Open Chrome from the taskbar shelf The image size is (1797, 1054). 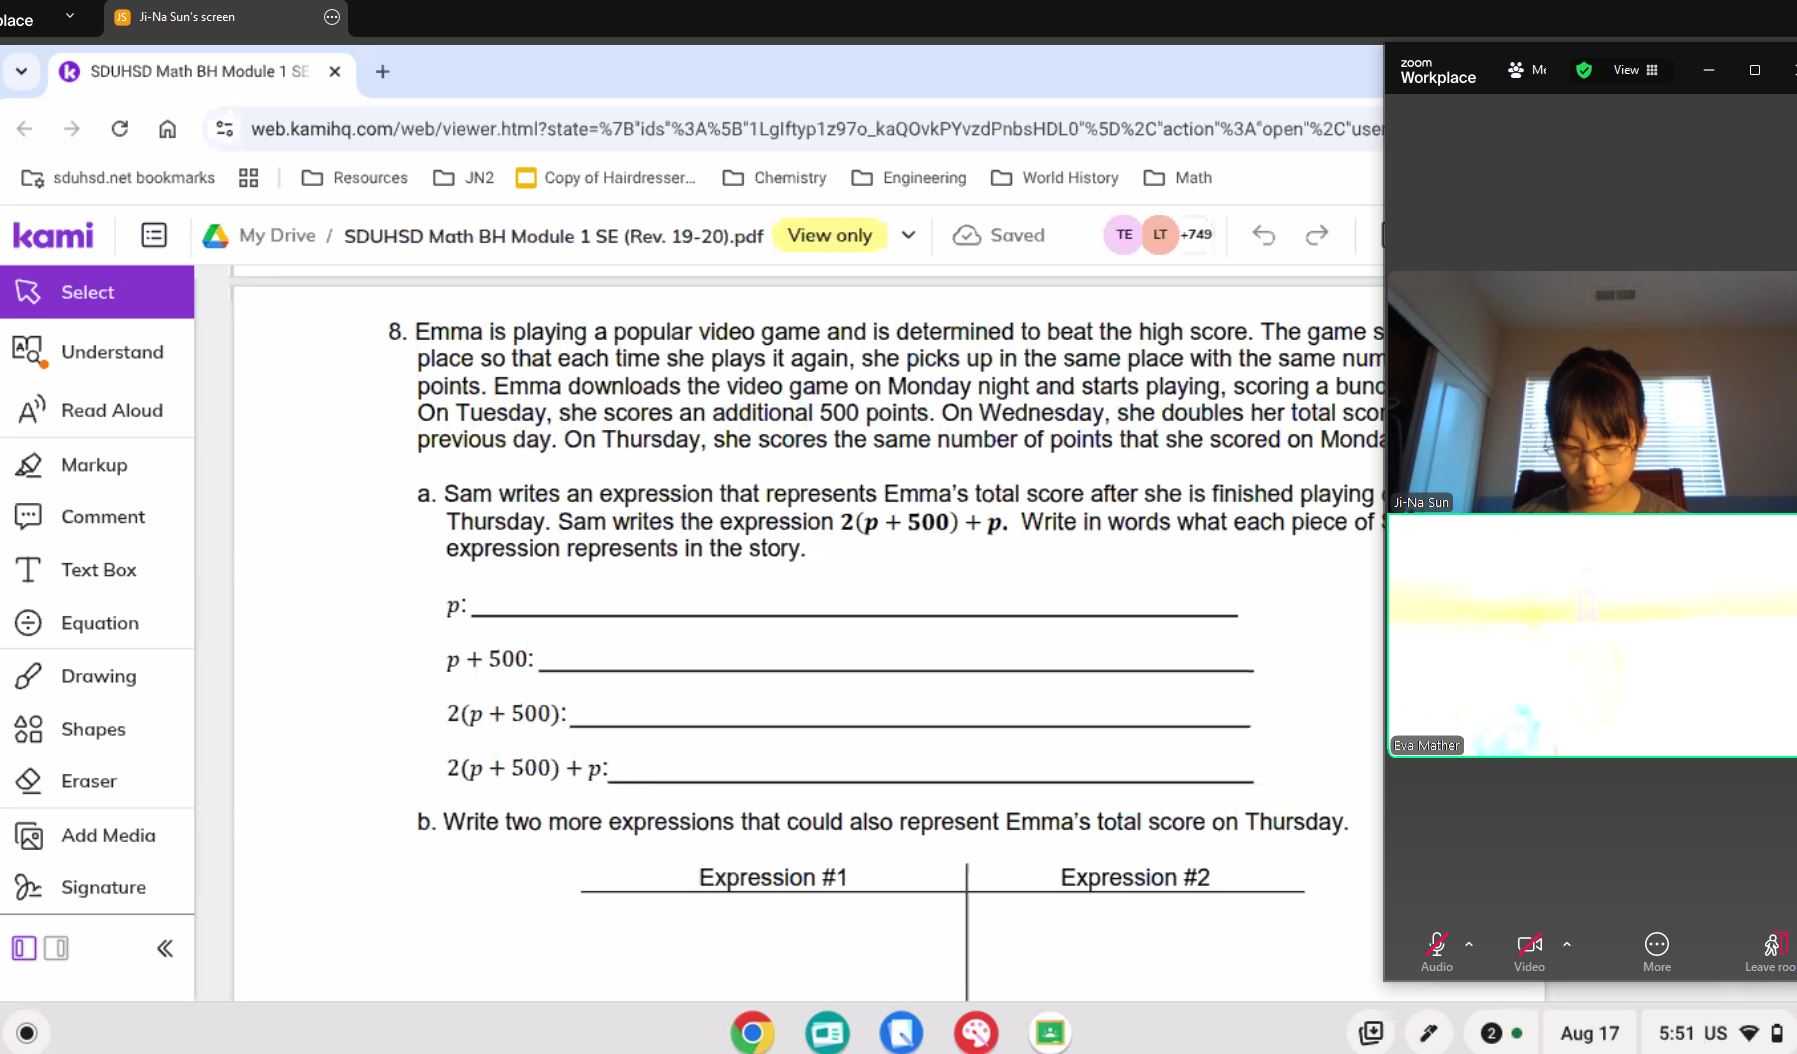(752, 1033)
